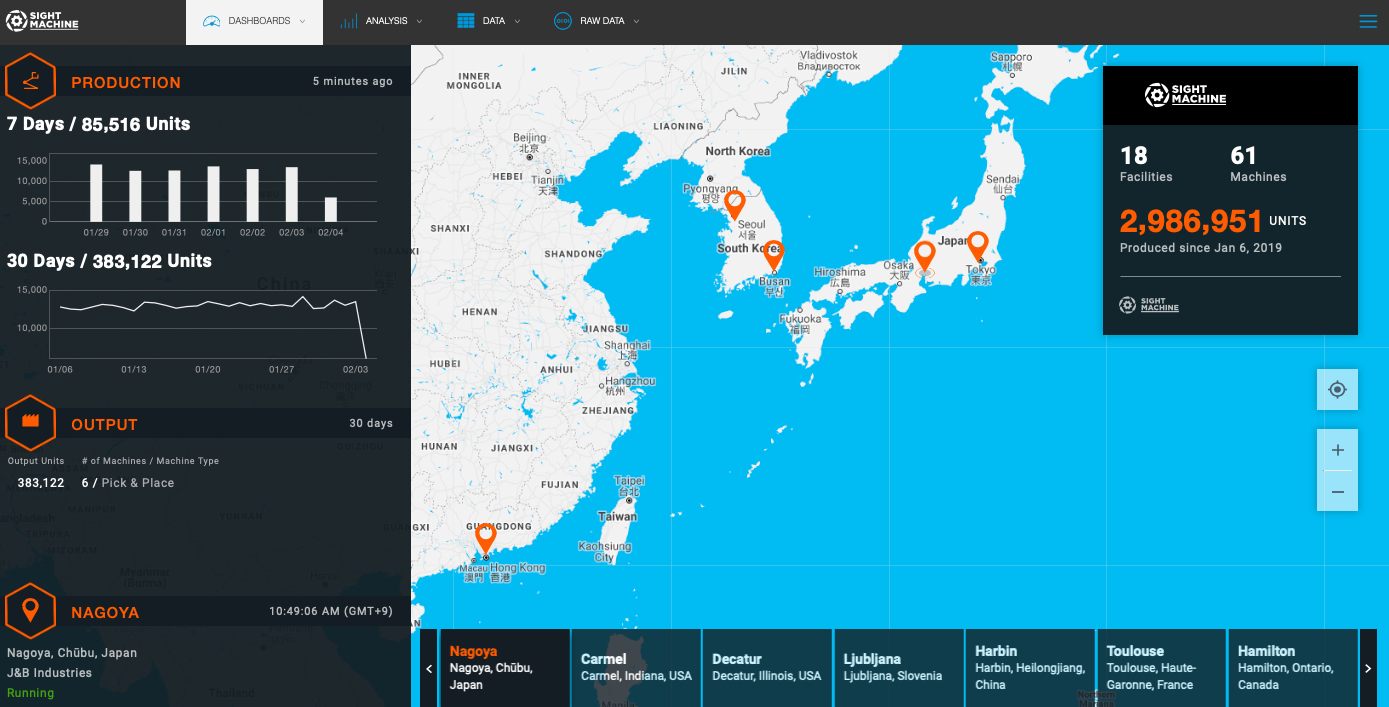The image size is (1389, 707).
Task: Click the Output factory hexagon icon
Action: (x=31, y=424)
